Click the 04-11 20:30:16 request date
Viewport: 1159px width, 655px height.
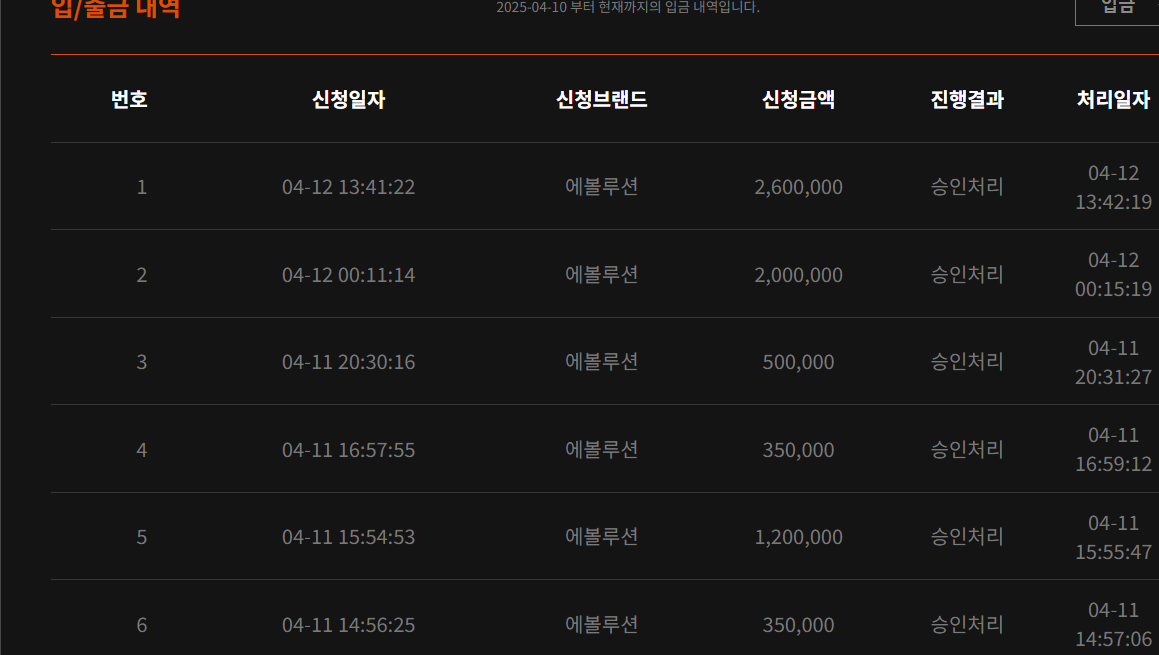[x=348, y=362]
